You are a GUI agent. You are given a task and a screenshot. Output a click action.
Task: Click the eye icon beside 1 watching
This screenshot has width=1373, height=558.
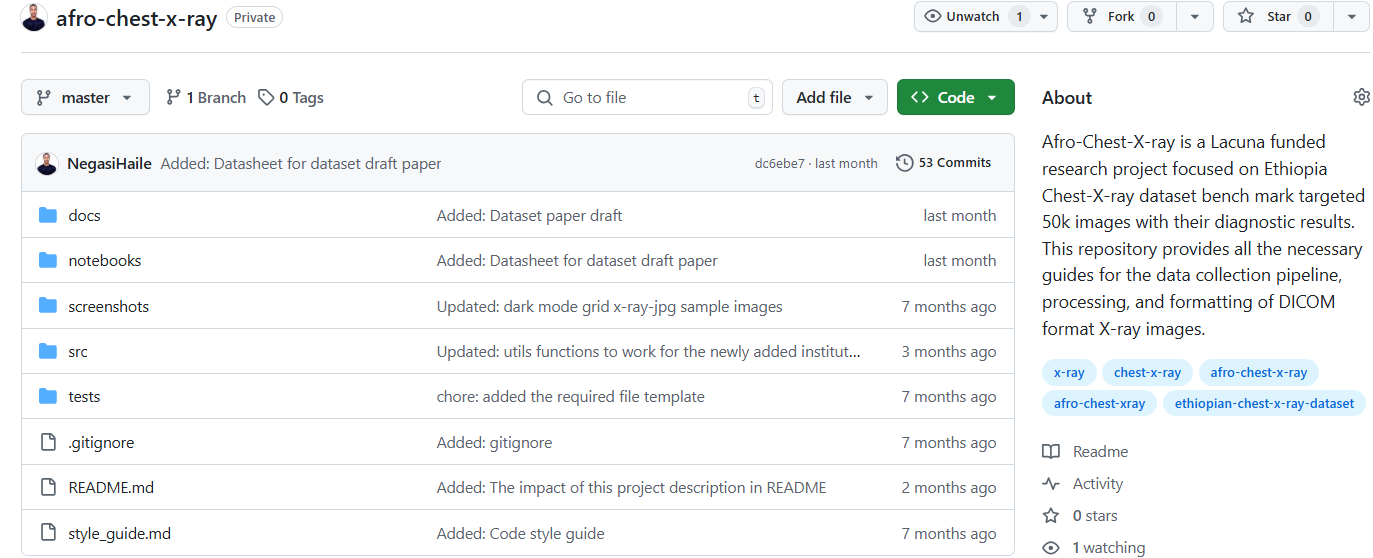[1050, 548]
